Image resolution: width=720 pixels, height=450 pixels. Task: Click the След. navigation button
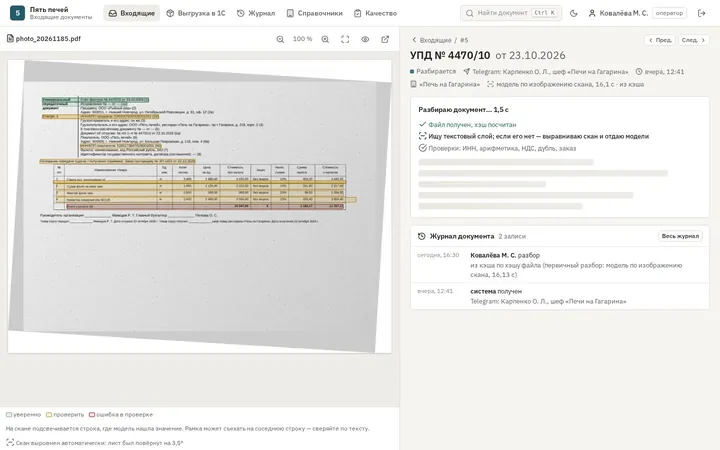click(694, 40)
